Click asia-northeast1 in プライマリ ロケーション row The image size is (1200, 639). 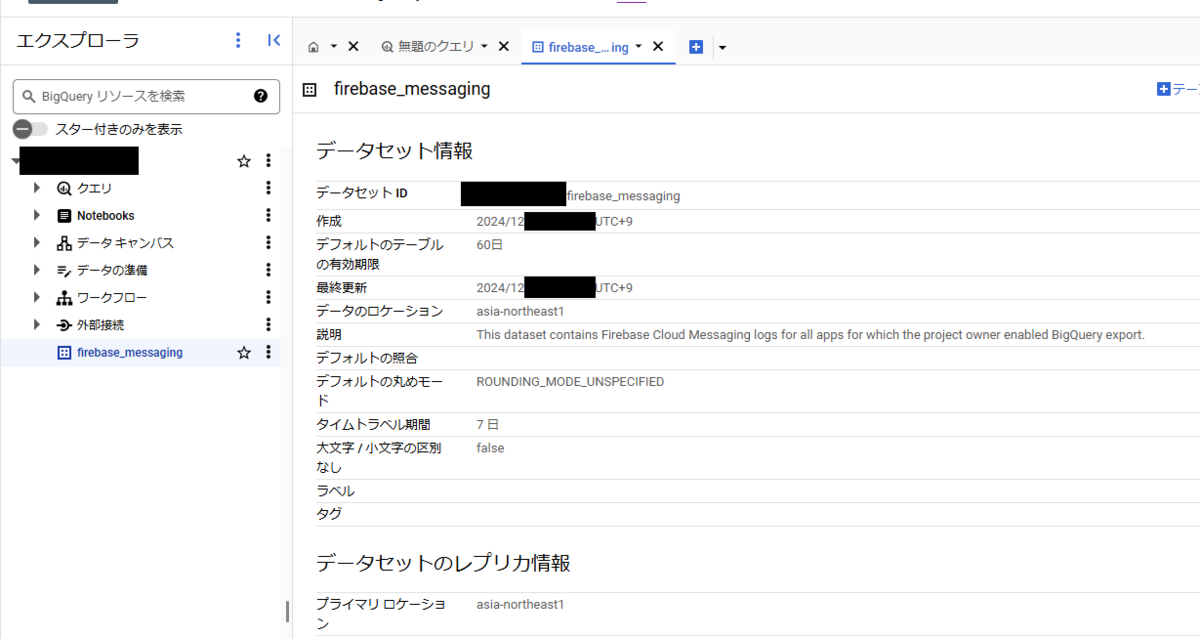point(520,604)
